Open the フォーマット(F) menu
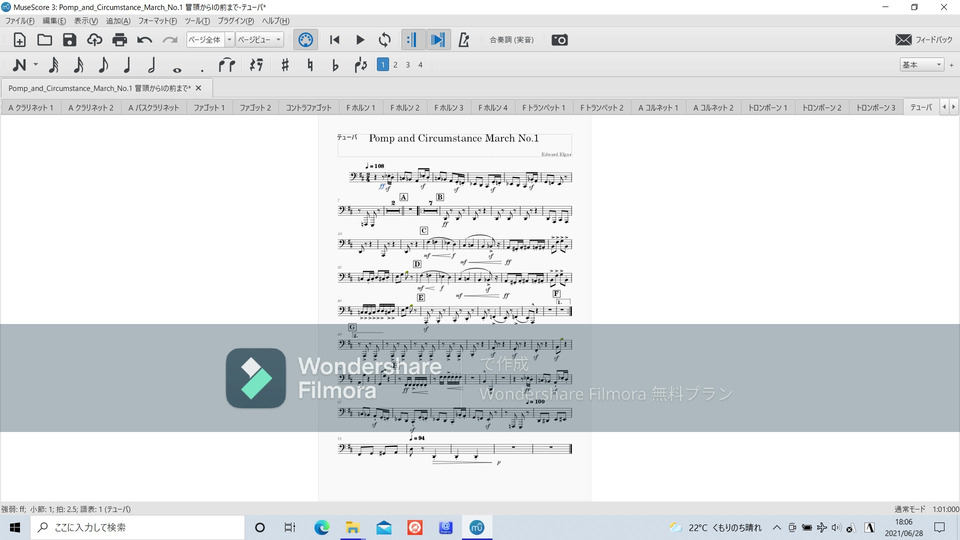 pos(157,21)
